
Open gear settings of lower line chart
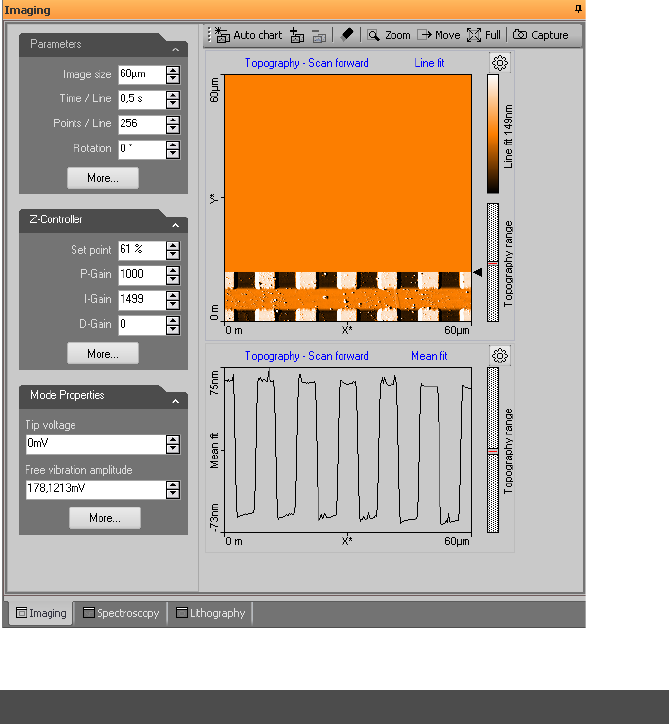(500, 356)
